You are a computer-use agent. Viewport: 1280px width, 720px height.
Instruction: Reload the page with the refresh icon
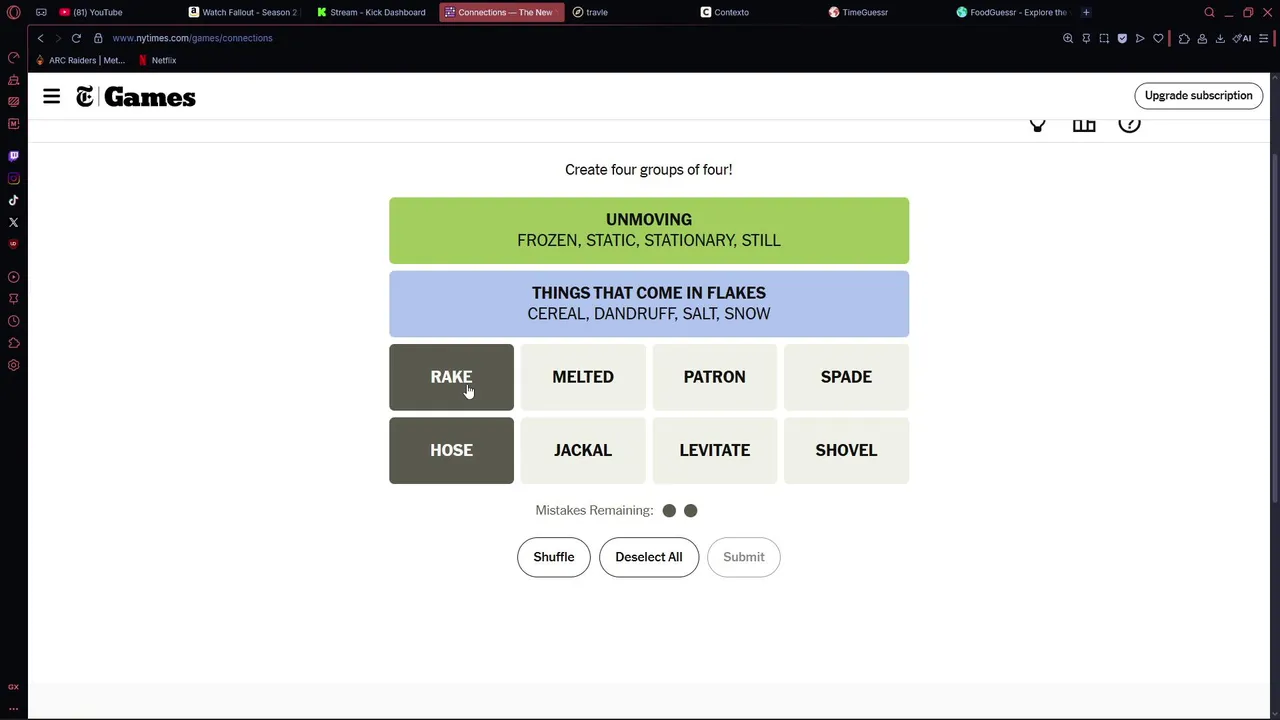click(x=76, y=38)
